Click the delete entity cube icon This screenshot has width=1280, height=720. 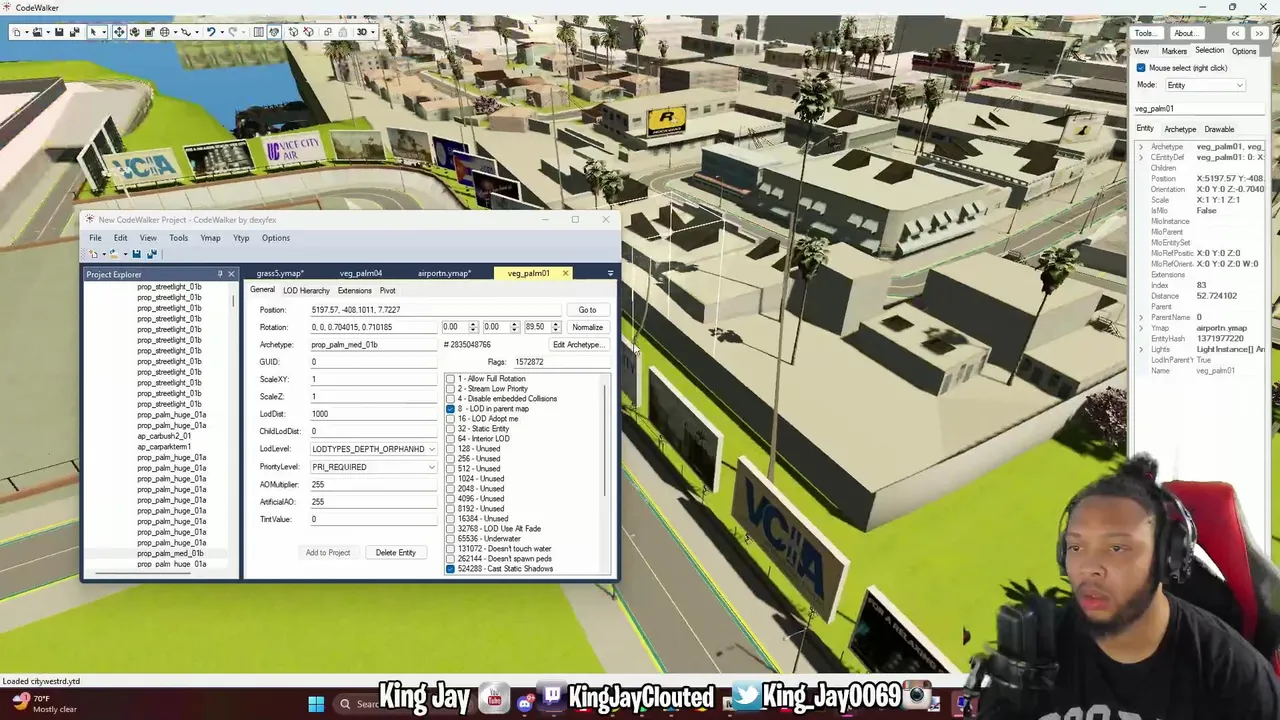pyautogui.click(x=308, y=32)
